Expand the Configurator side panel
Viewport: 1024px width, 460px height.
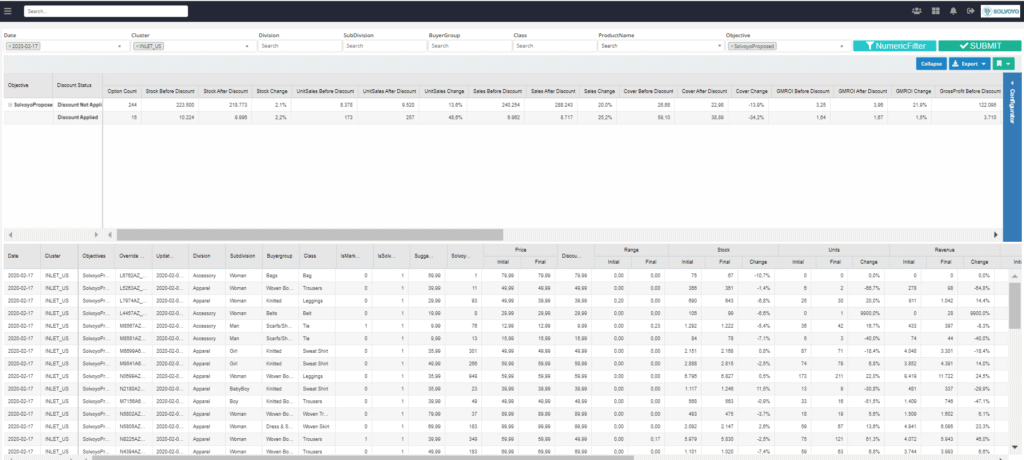[1012, 157]
